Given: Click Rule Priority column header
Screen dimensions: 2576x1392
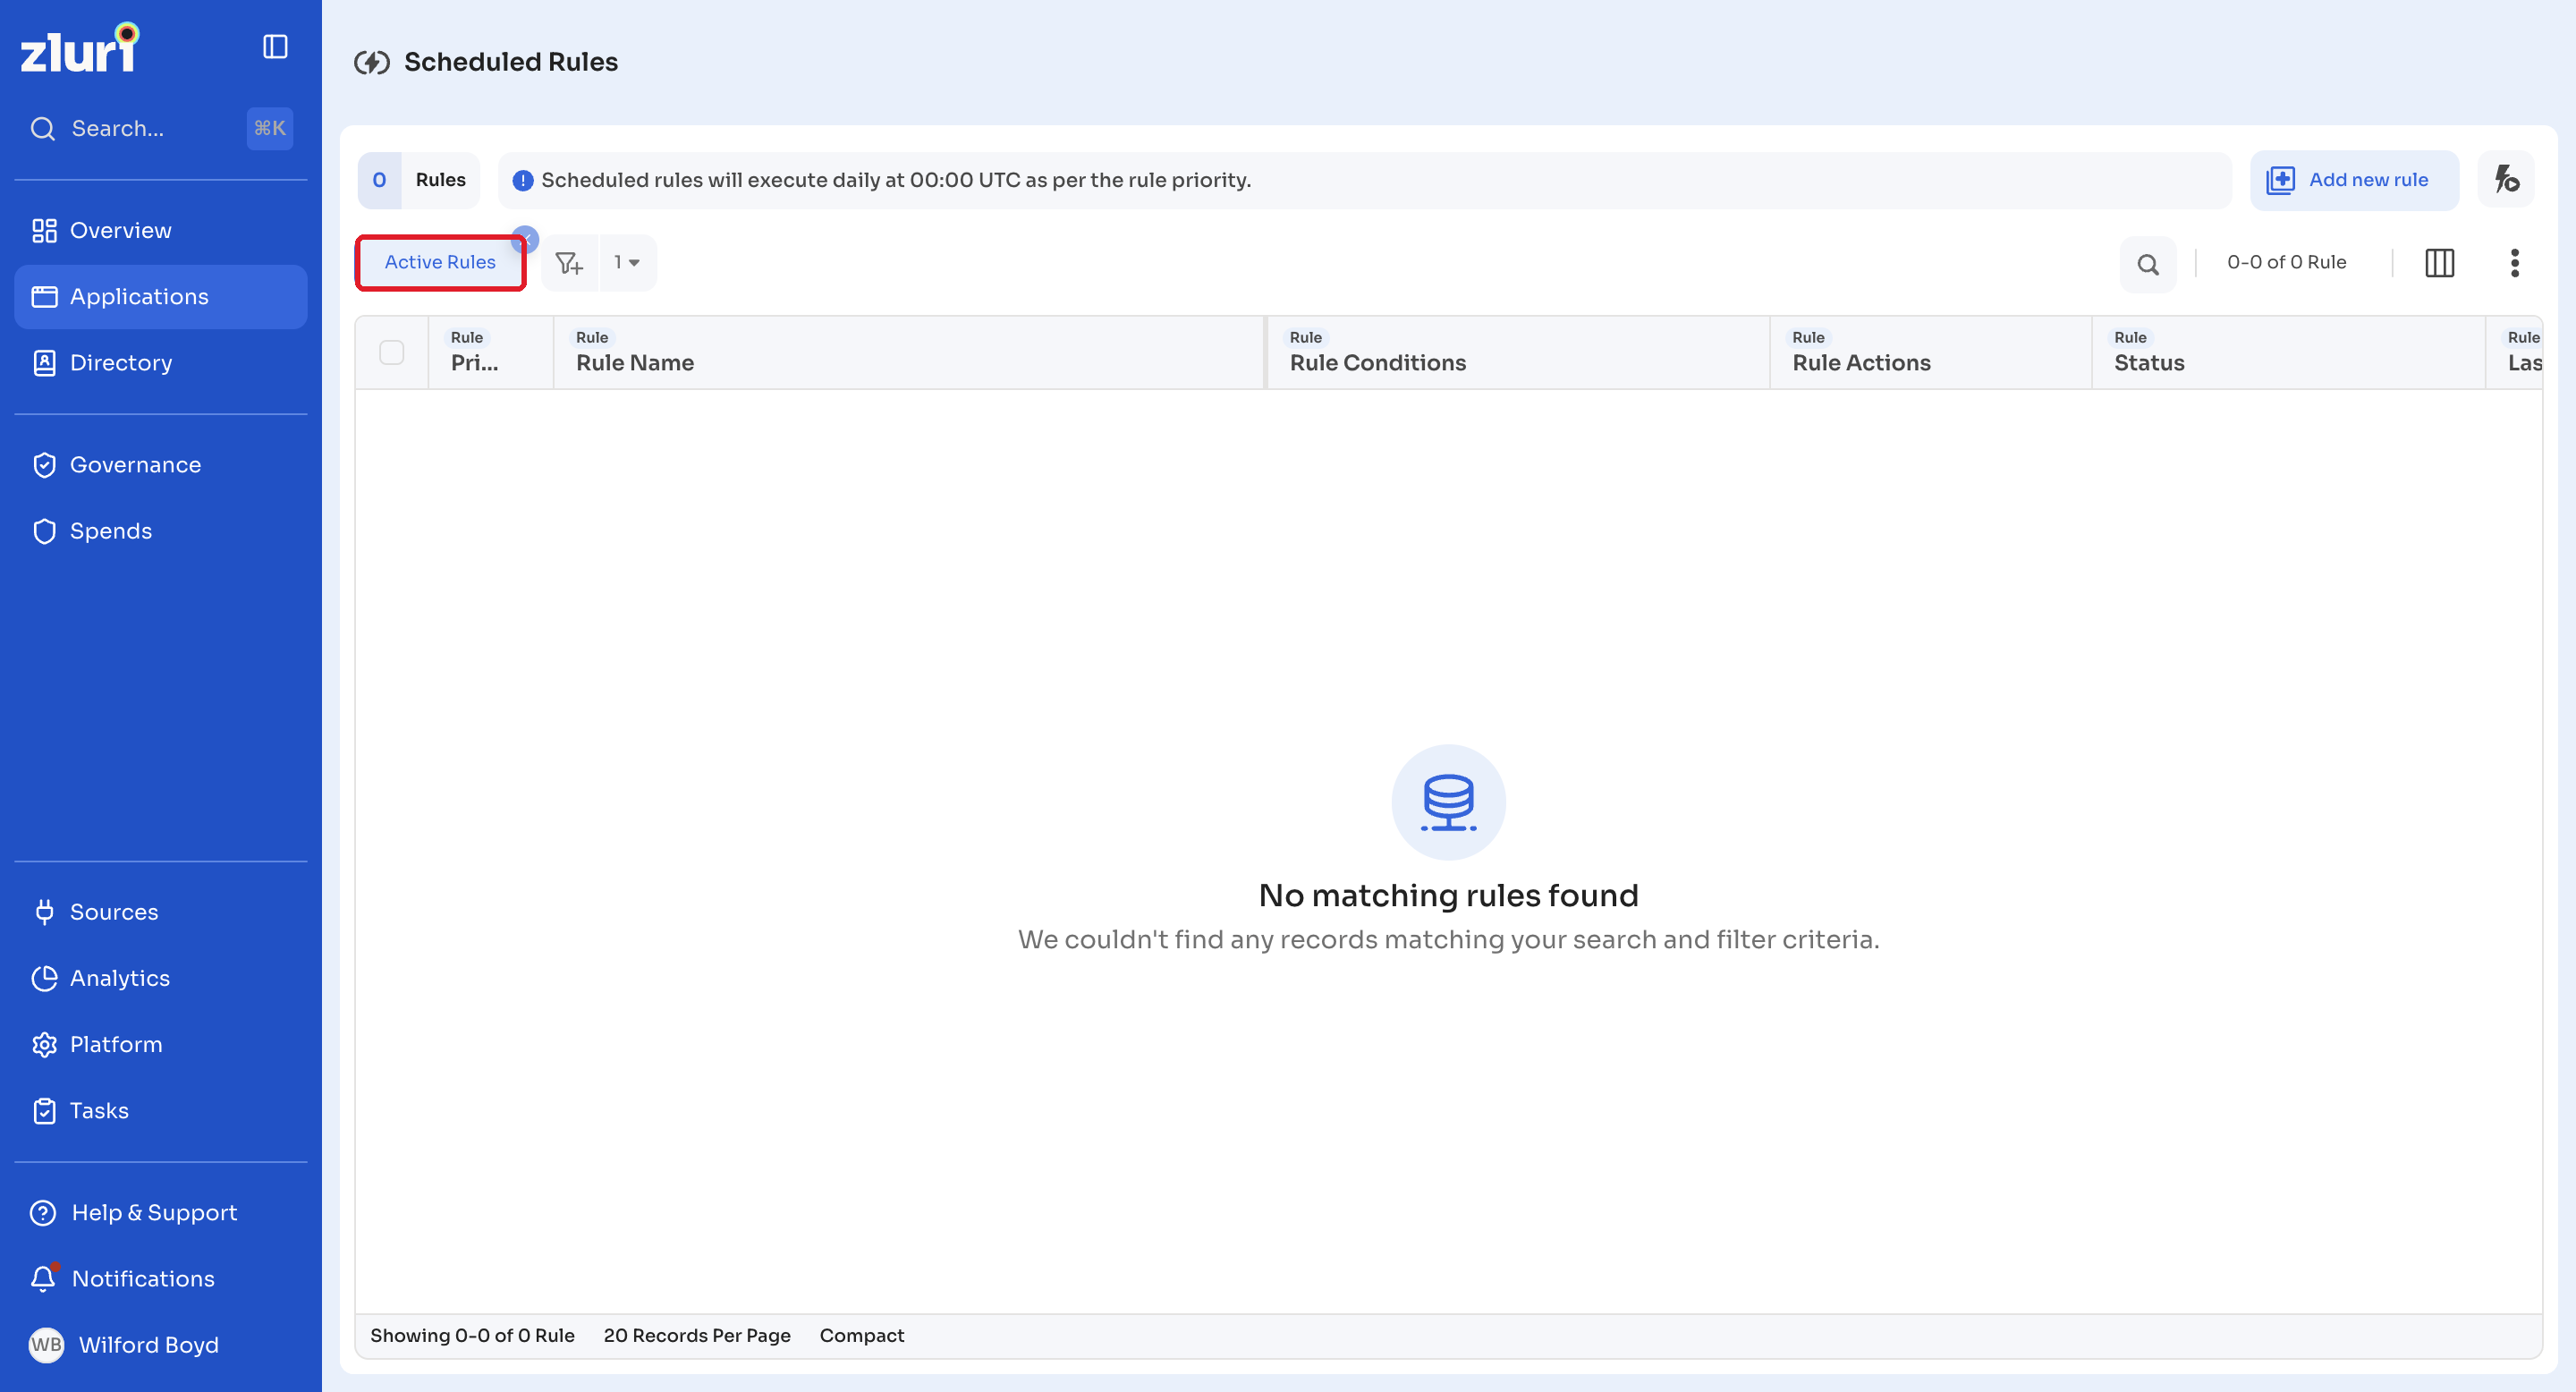Looking at the screenshot, I should coord(490,352).
